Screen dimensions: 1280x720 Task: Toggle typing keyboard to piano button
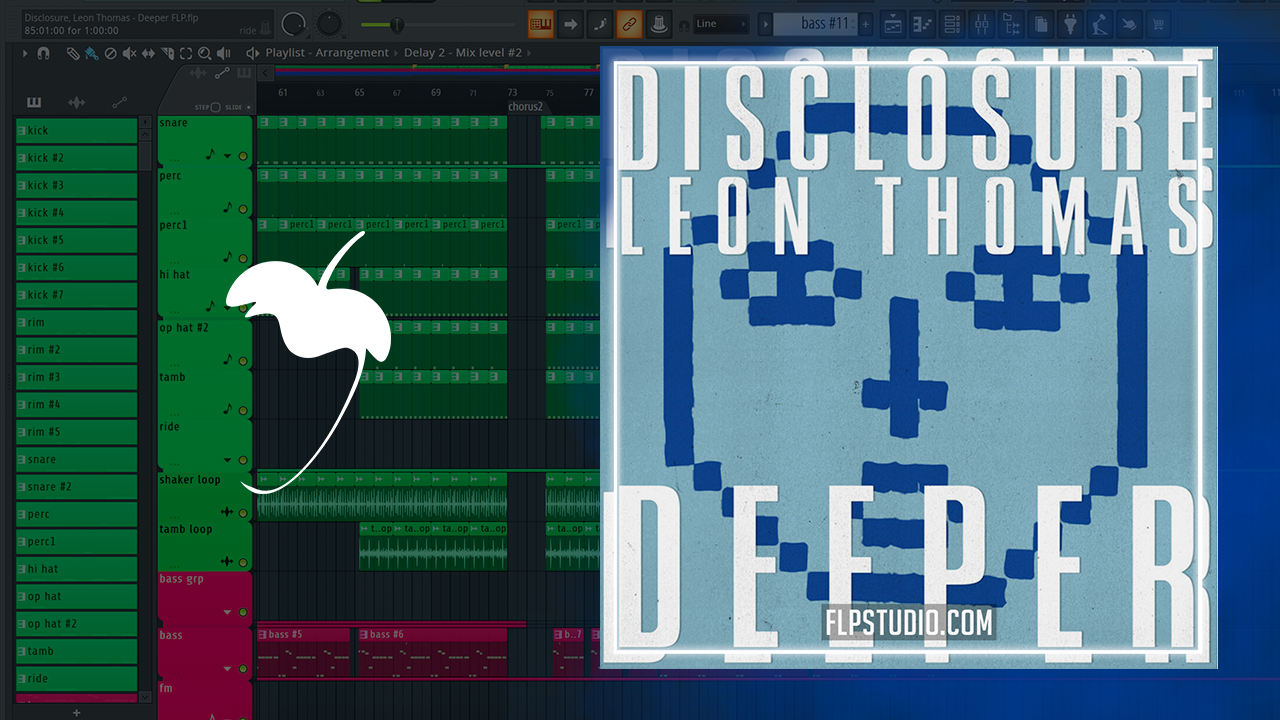[x=541, y=23]
